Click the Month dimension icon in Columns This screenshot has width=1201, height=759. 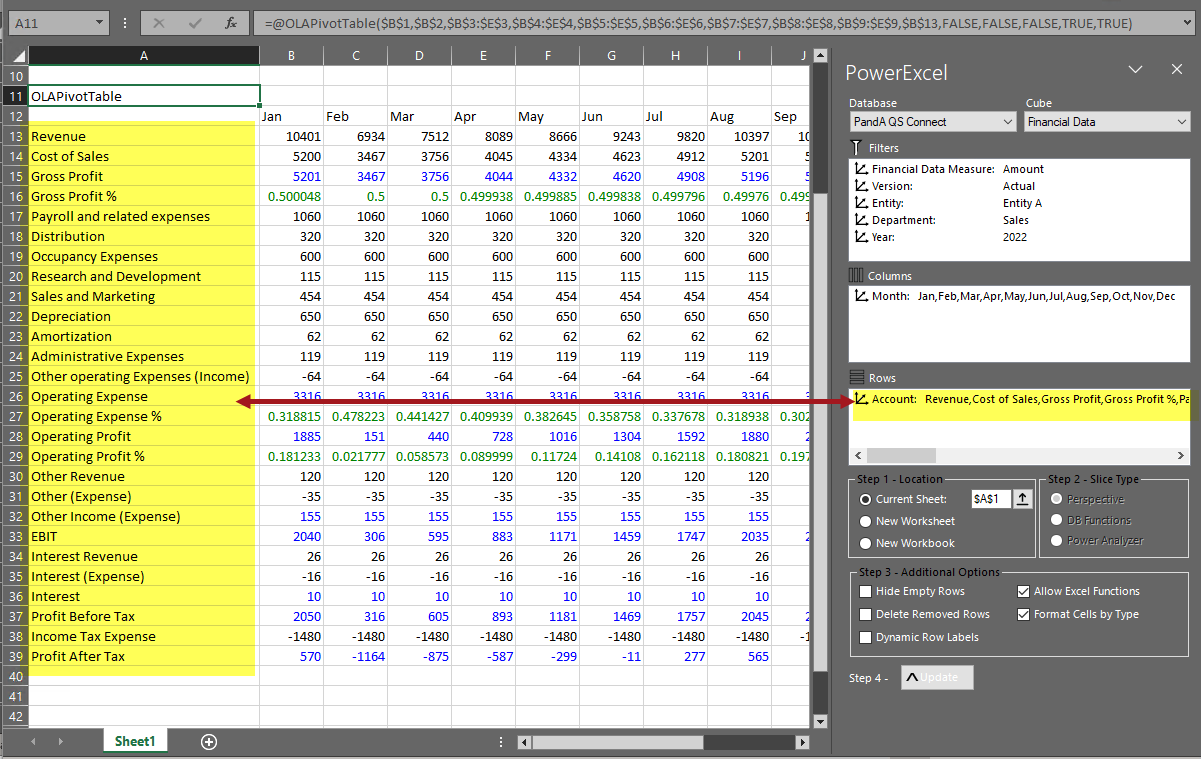861,296
